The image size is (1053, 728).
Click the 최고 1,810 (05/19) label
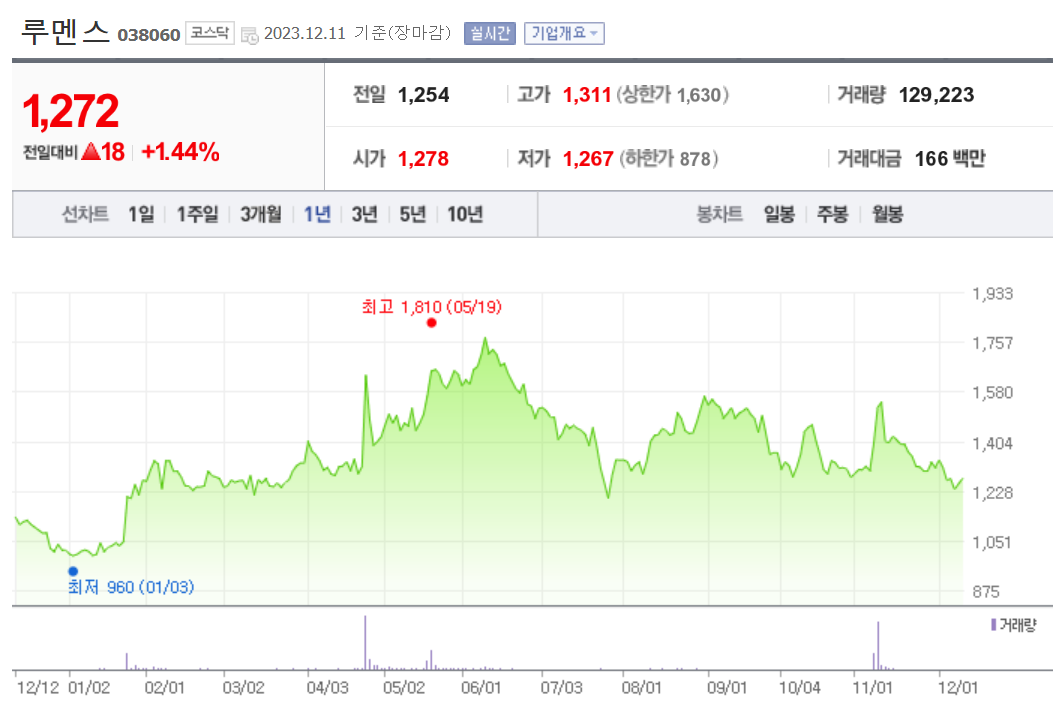click(x=432, y=307)
